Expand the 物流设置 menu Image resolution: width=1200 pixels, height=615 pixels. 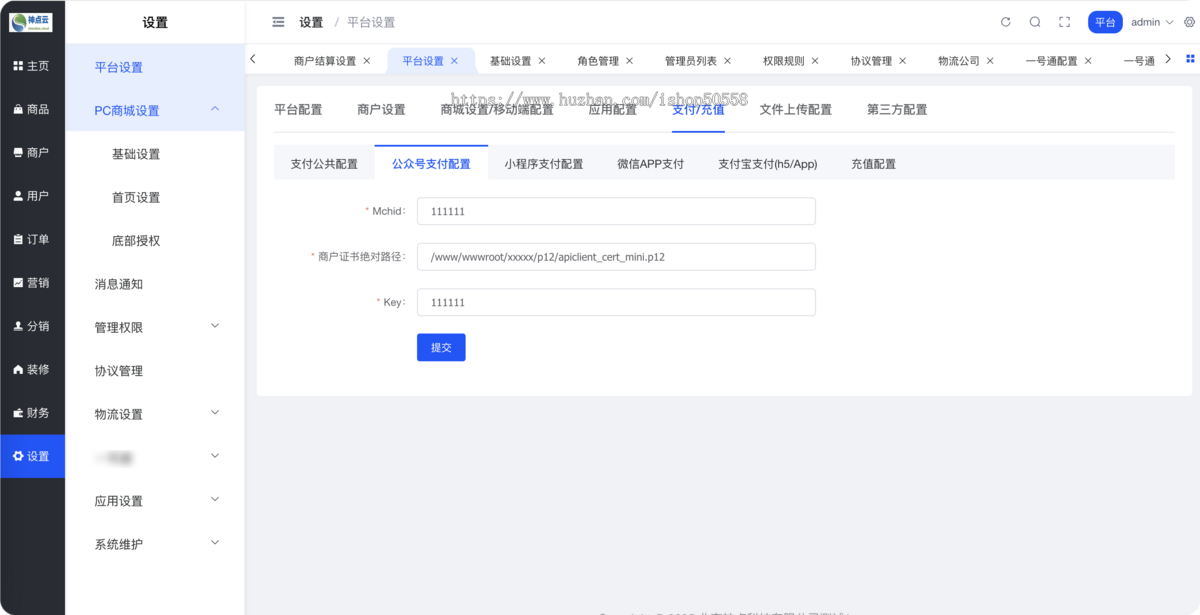[215, 413]
